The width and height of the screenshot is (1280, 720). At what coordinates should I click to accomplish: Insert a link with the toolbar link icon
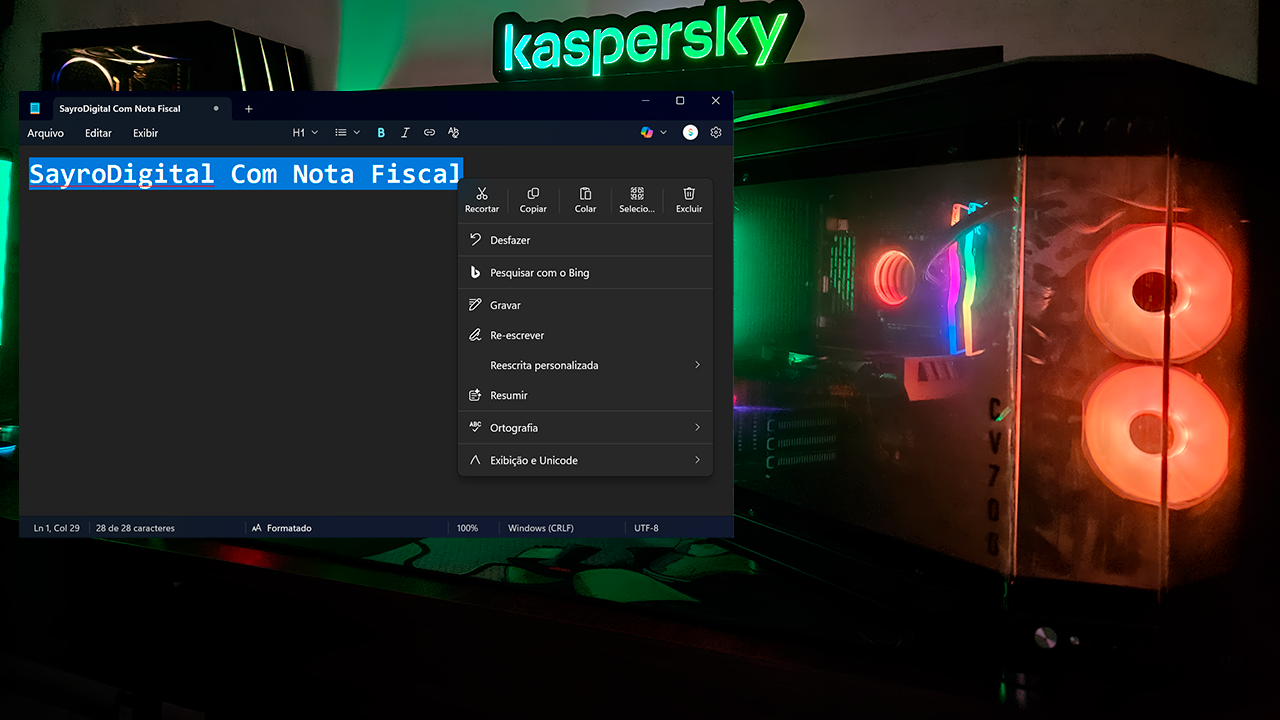[429, 133]
